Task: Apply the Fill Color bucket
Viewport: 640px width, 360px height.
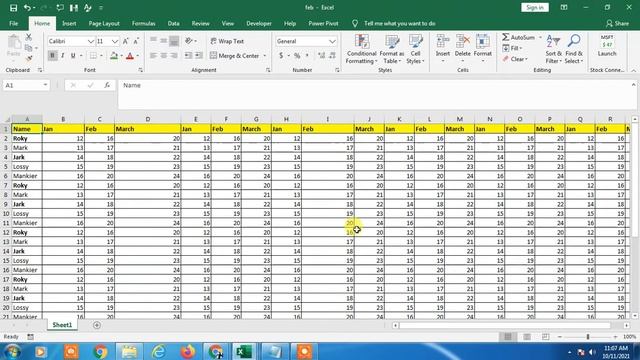Action: point(114,56)
